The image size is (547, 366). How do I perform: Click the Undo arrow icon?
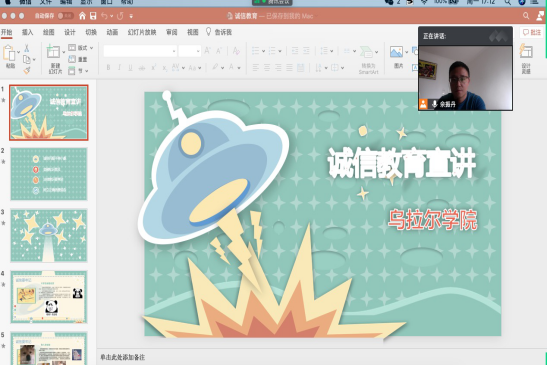tap(104, 16)
